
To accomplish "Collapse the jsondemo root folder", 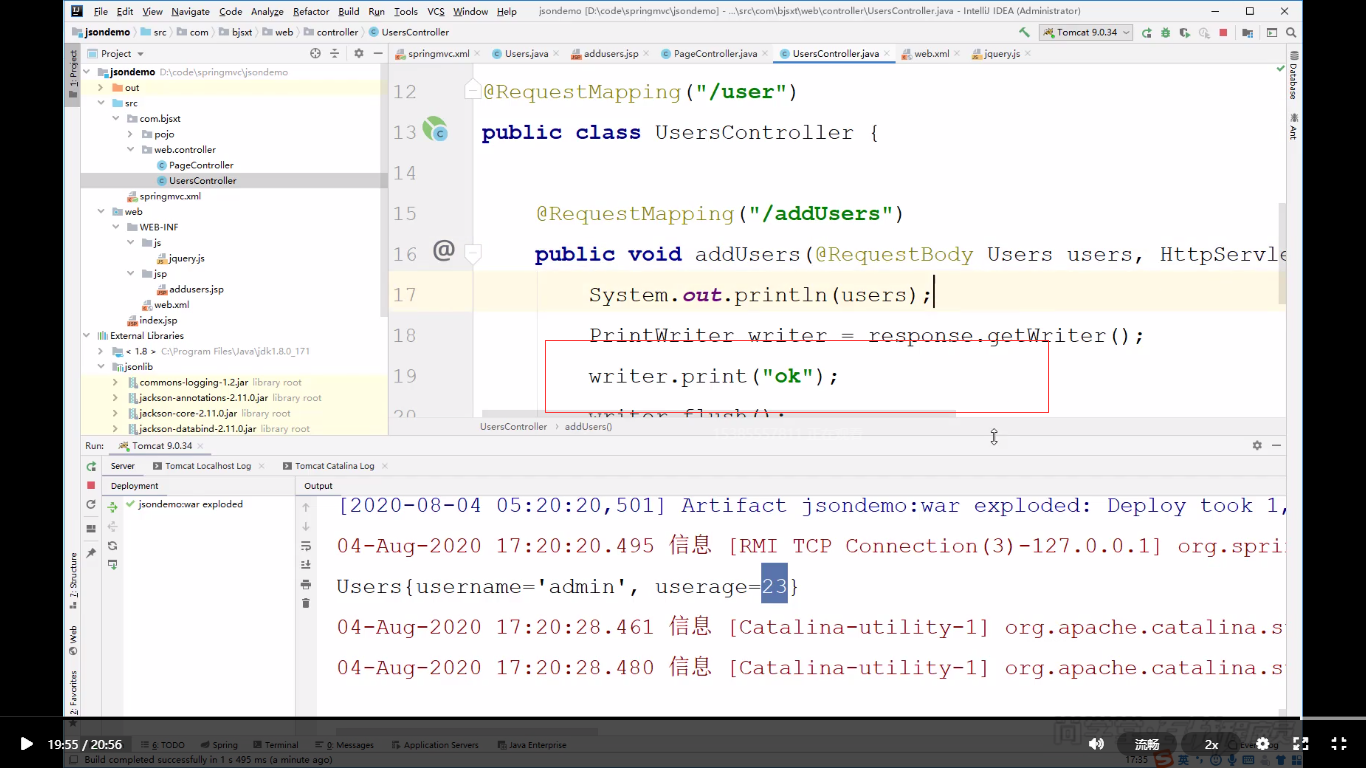I will tap(87, 72).
